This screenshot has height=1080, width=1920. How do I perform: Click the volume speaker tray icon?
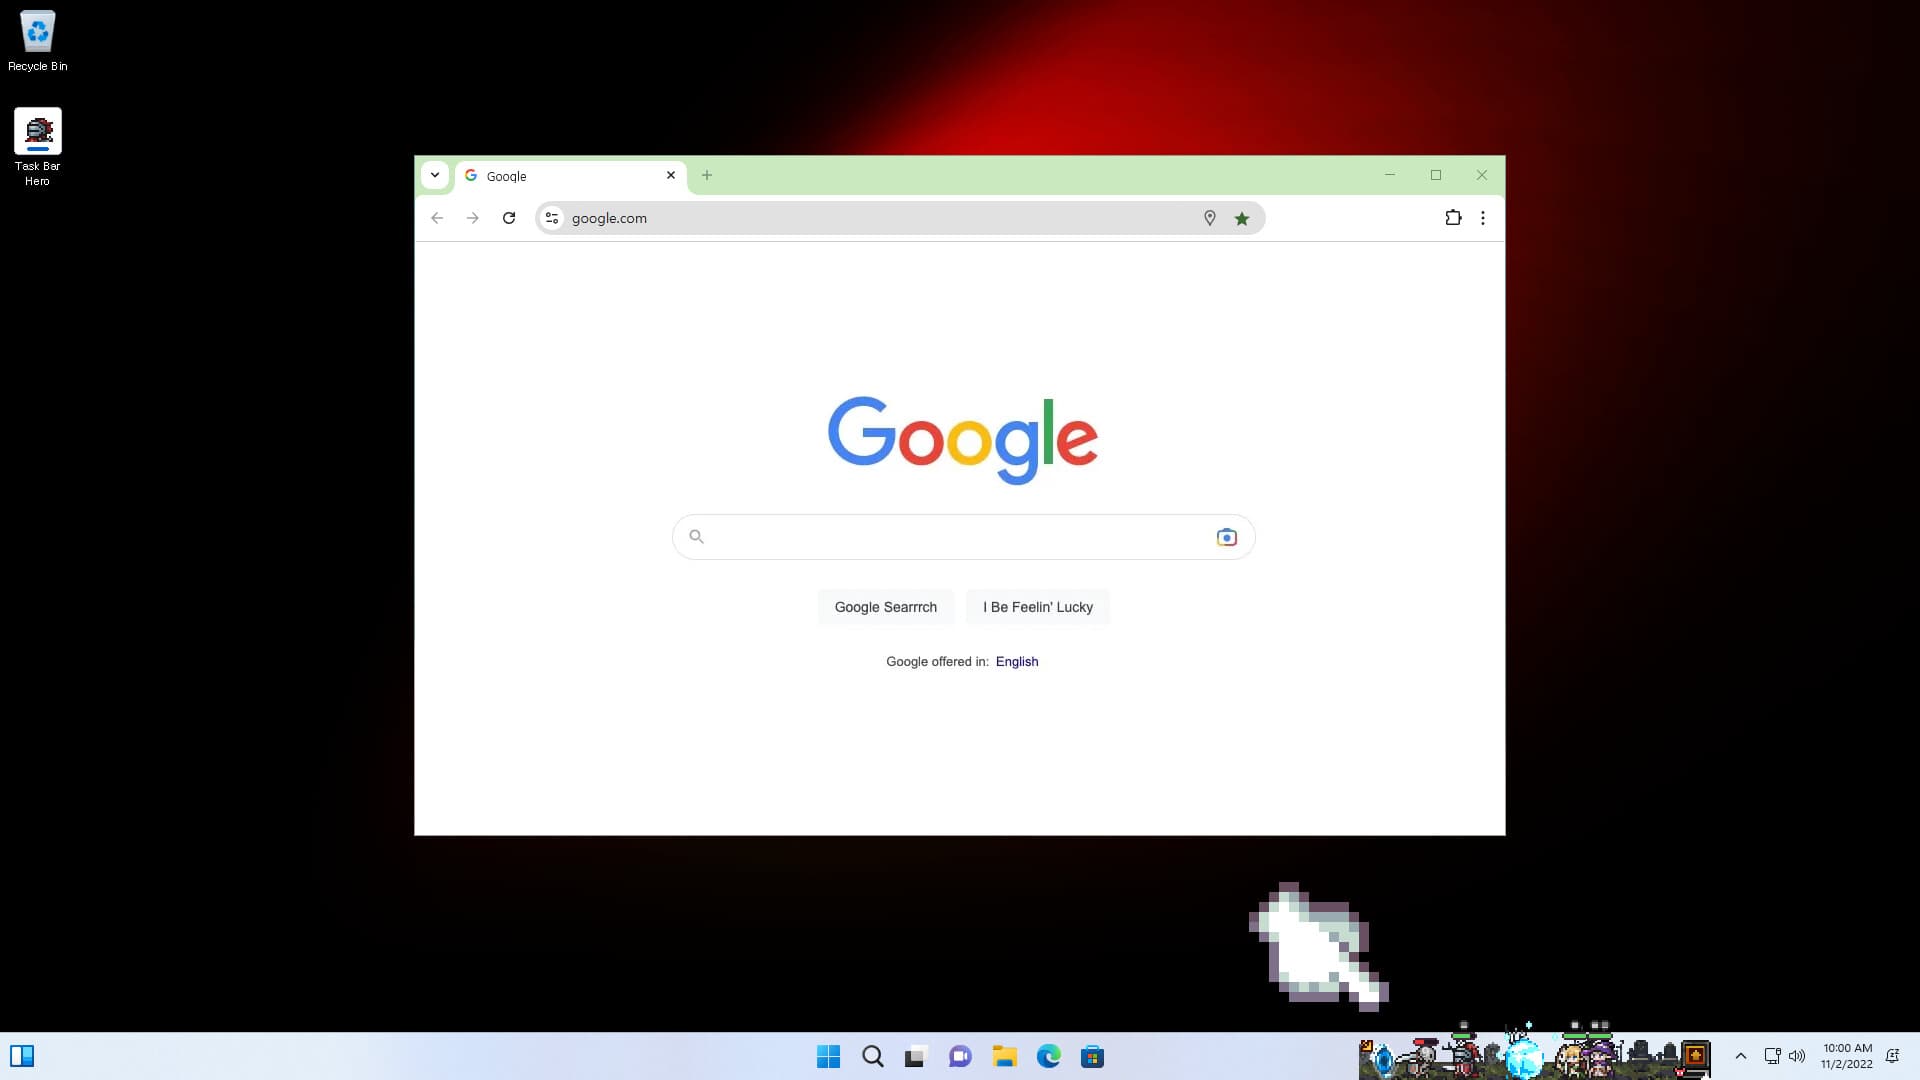[1797, 1056]
